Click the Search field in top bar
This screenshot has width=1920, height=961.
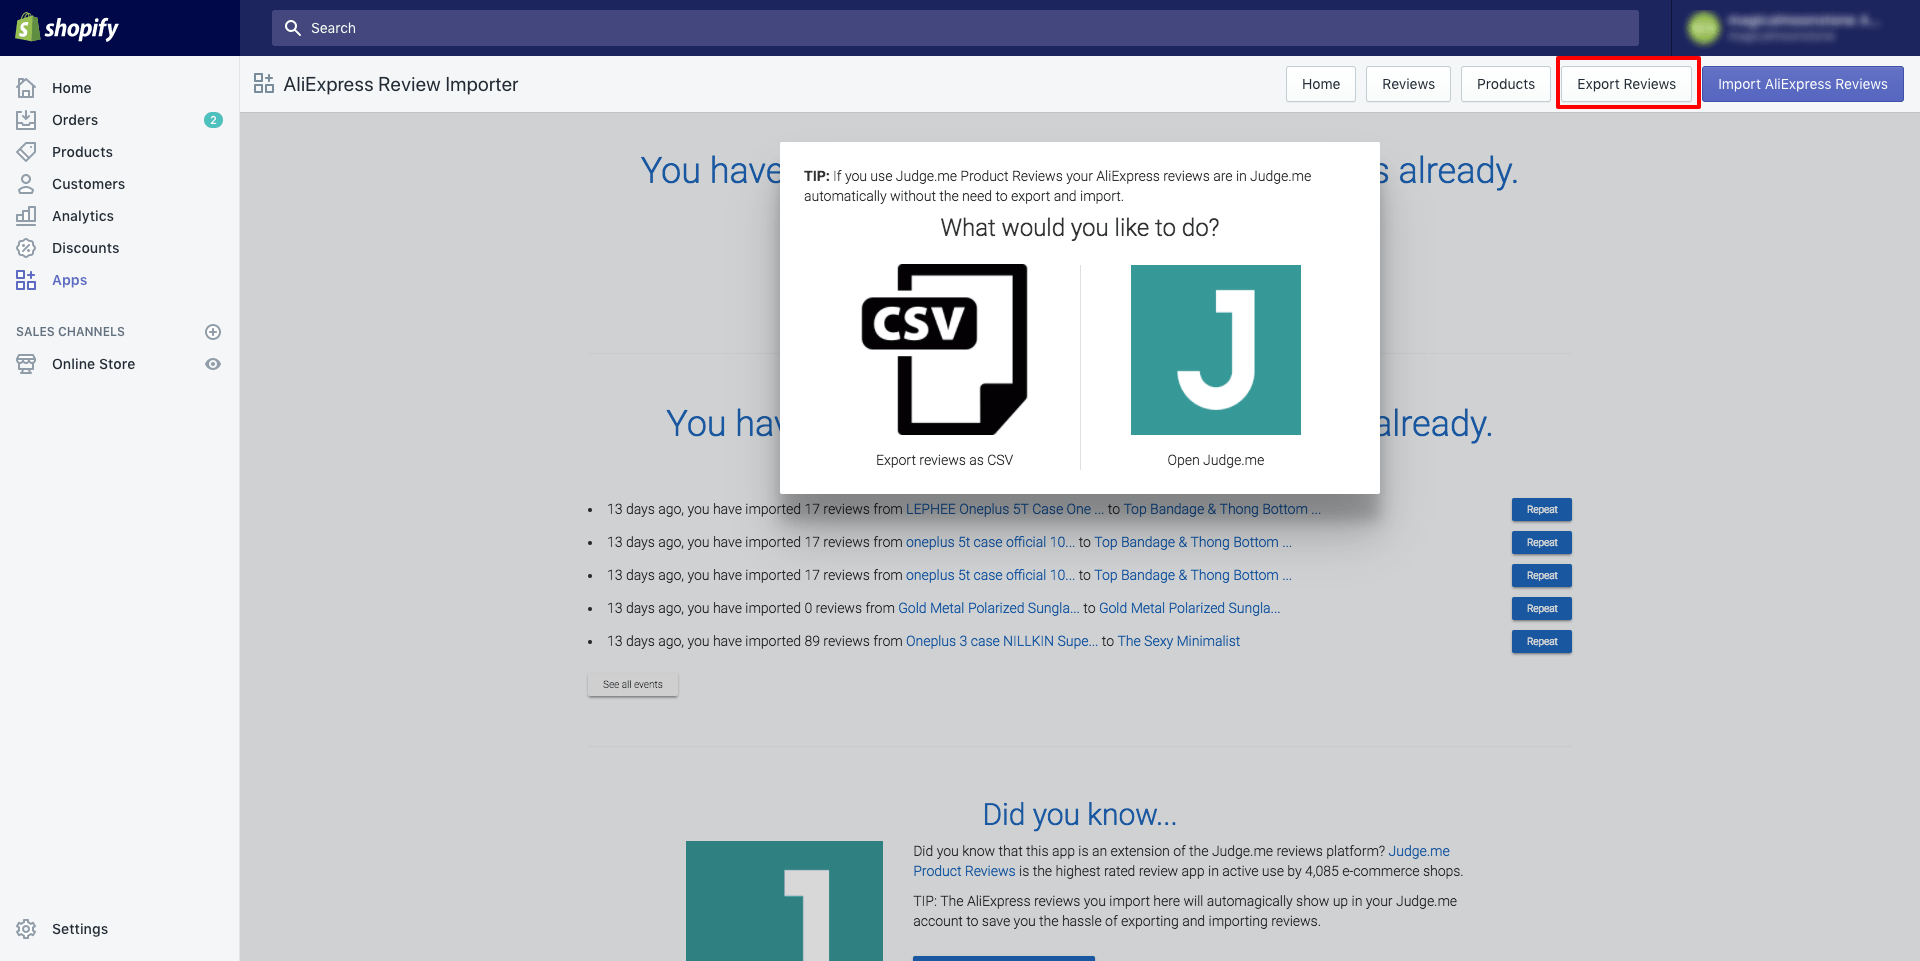[955, 28]
